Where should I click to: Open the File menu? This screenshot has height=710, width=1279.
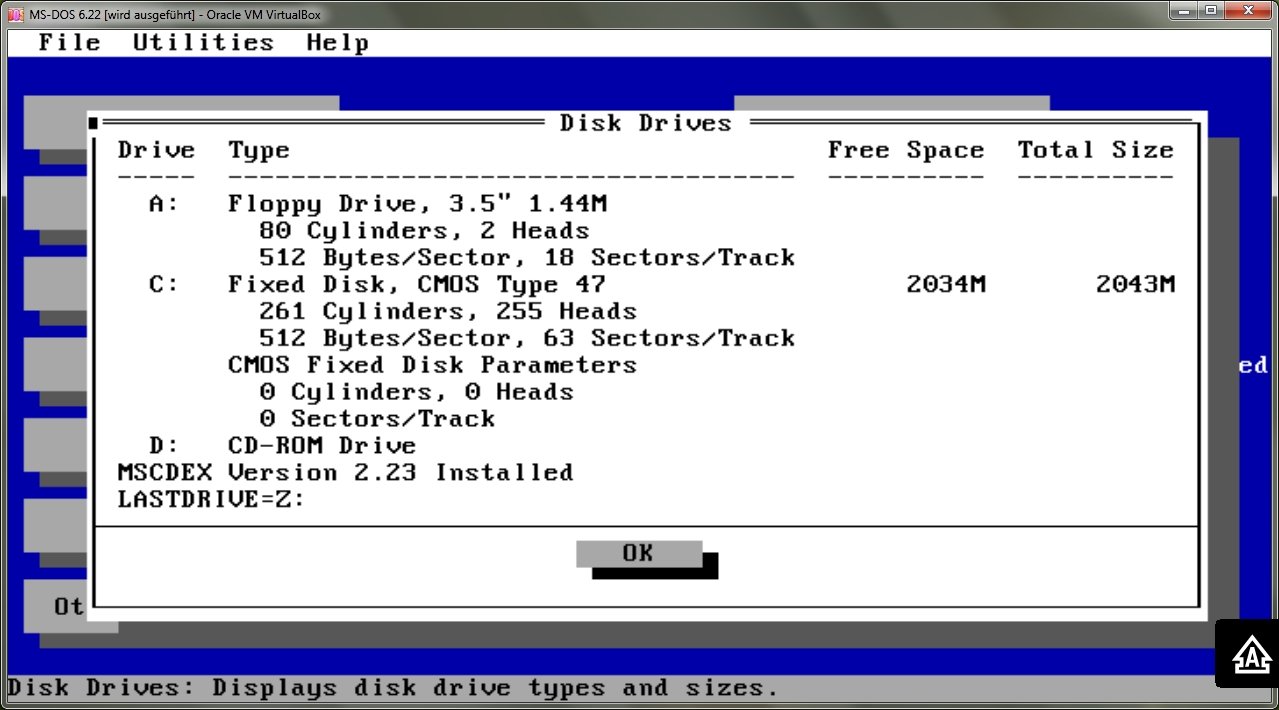pyautogui.click(x=70, y=42)
